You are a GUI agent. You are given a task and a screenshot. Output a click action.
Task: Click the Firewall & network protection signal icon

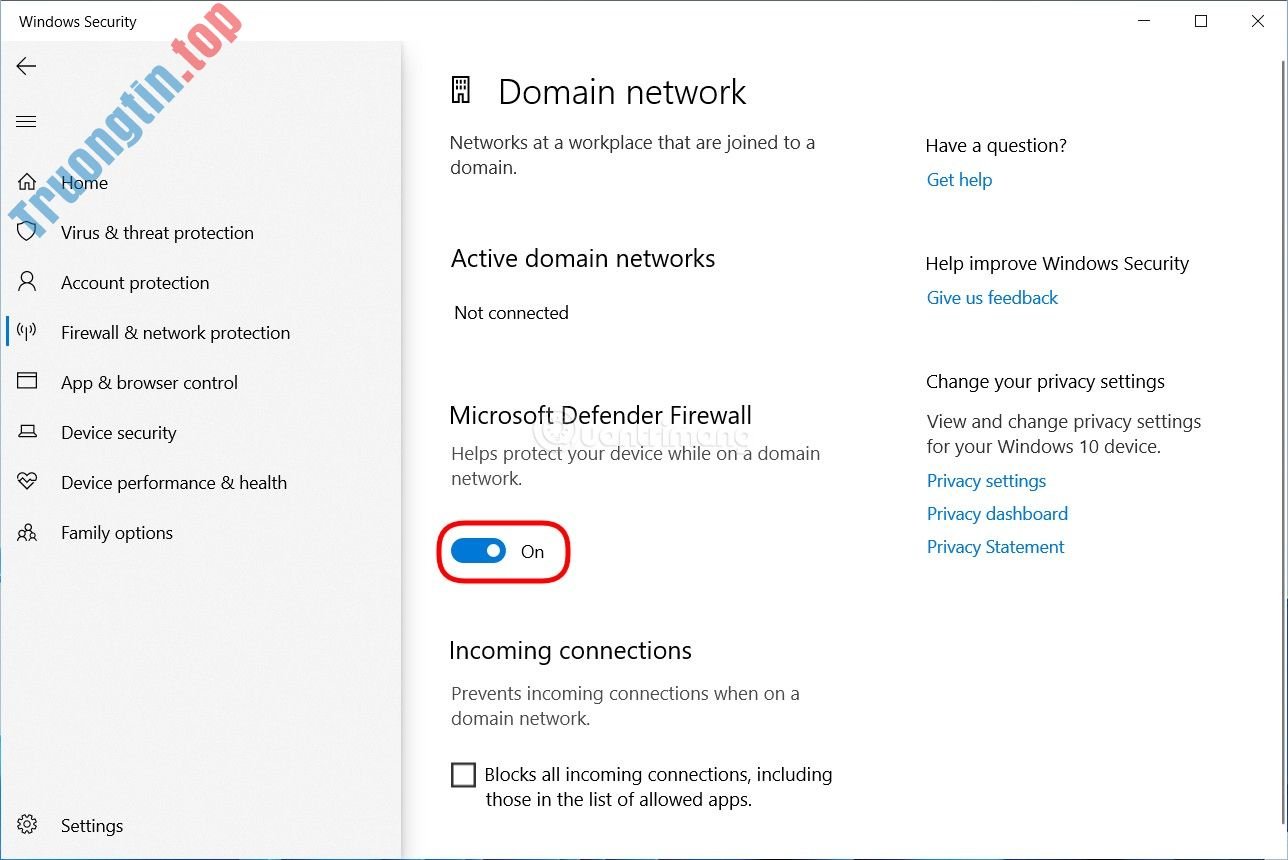(x=27, y=332)
